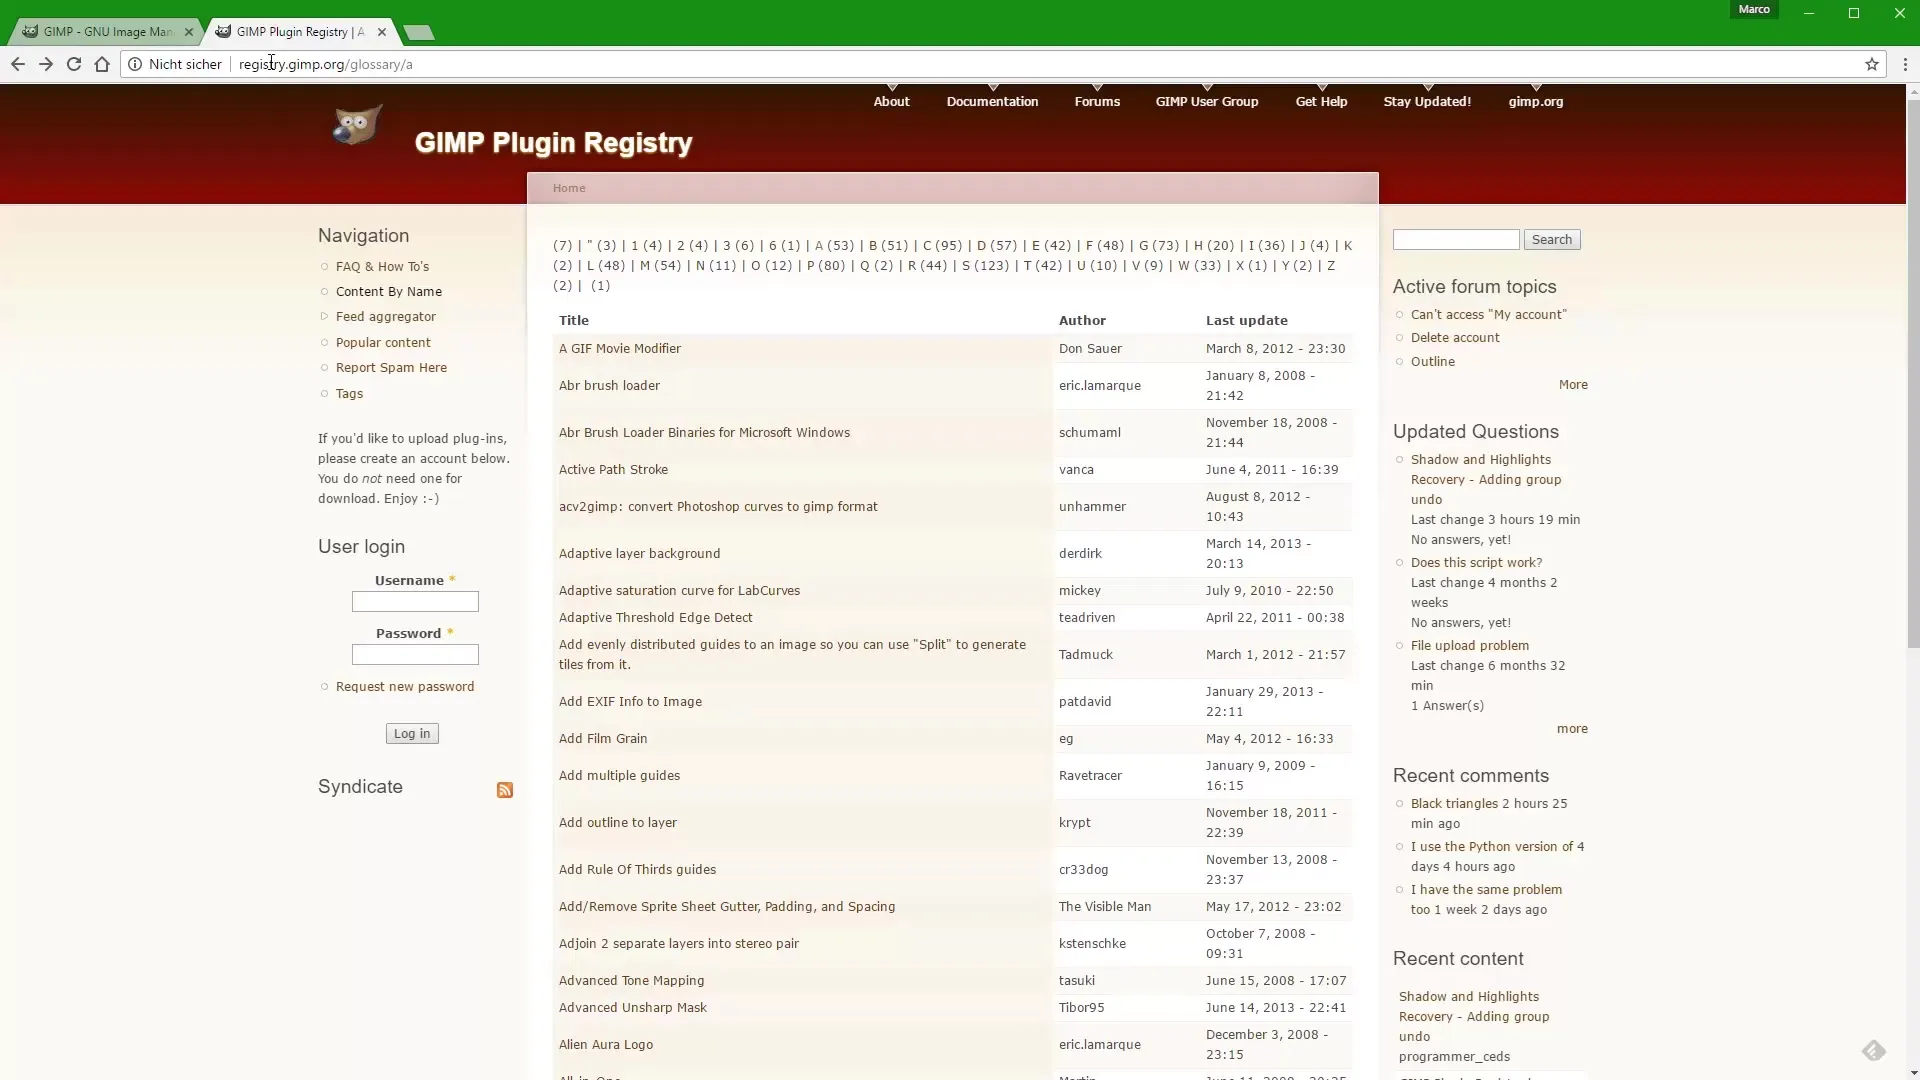The width and height of the screenshot is (1920, 1080).
Task: Click More under Active forum topics
Action: (1573, 385)
